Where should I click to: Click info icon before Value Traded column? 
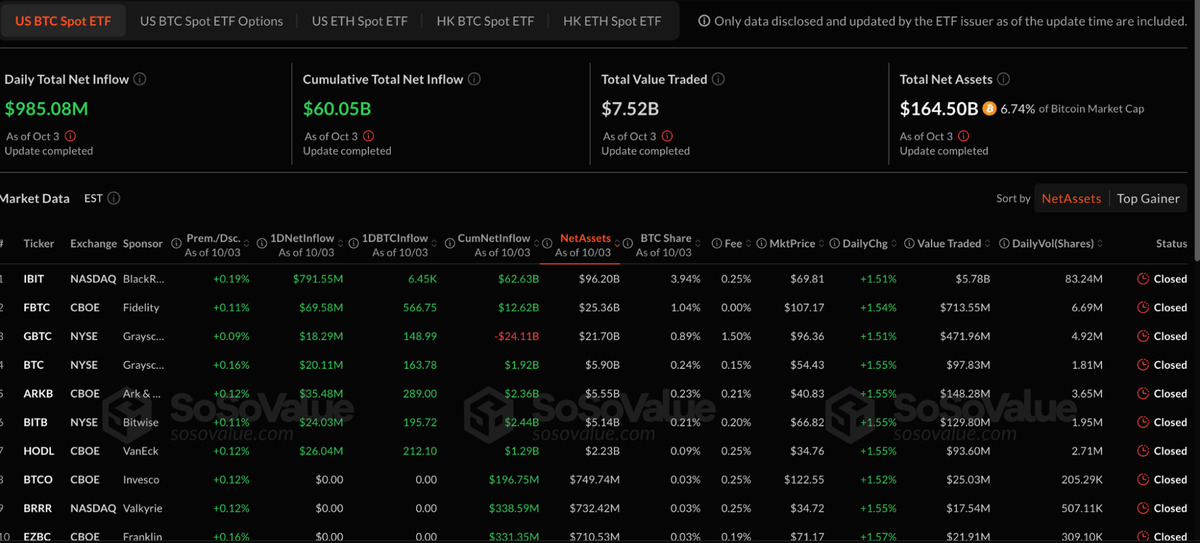909,243
